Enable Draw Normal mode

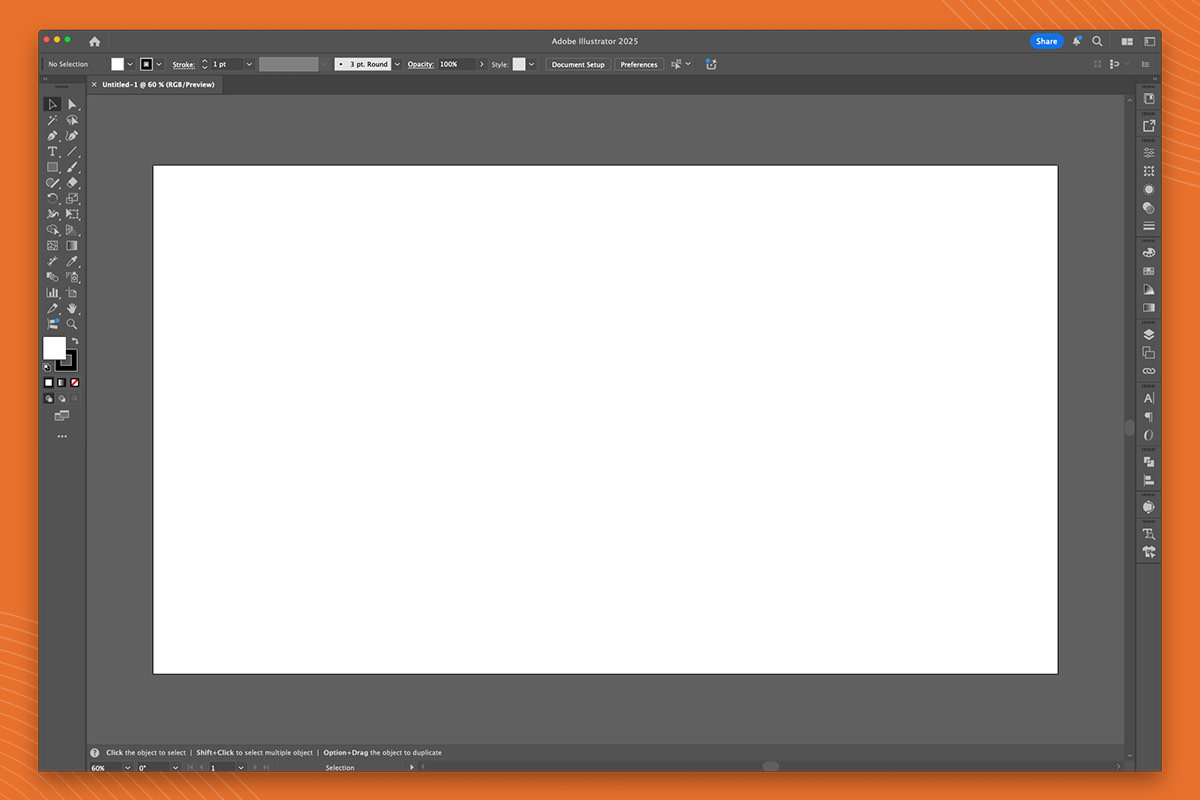click(x=48, y=398)
